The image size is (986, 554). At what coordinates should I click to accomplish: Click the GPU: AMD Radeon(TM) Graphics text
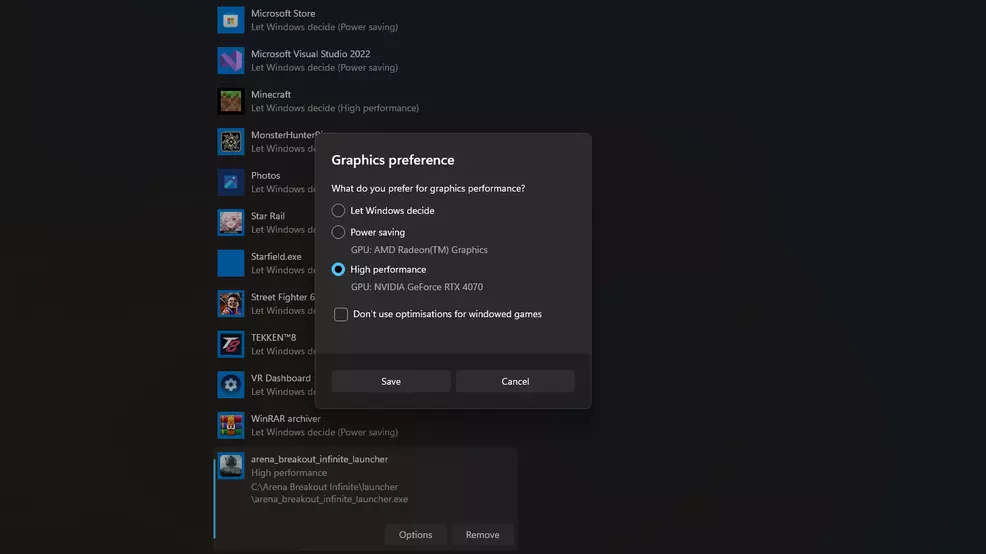point(419,250)
